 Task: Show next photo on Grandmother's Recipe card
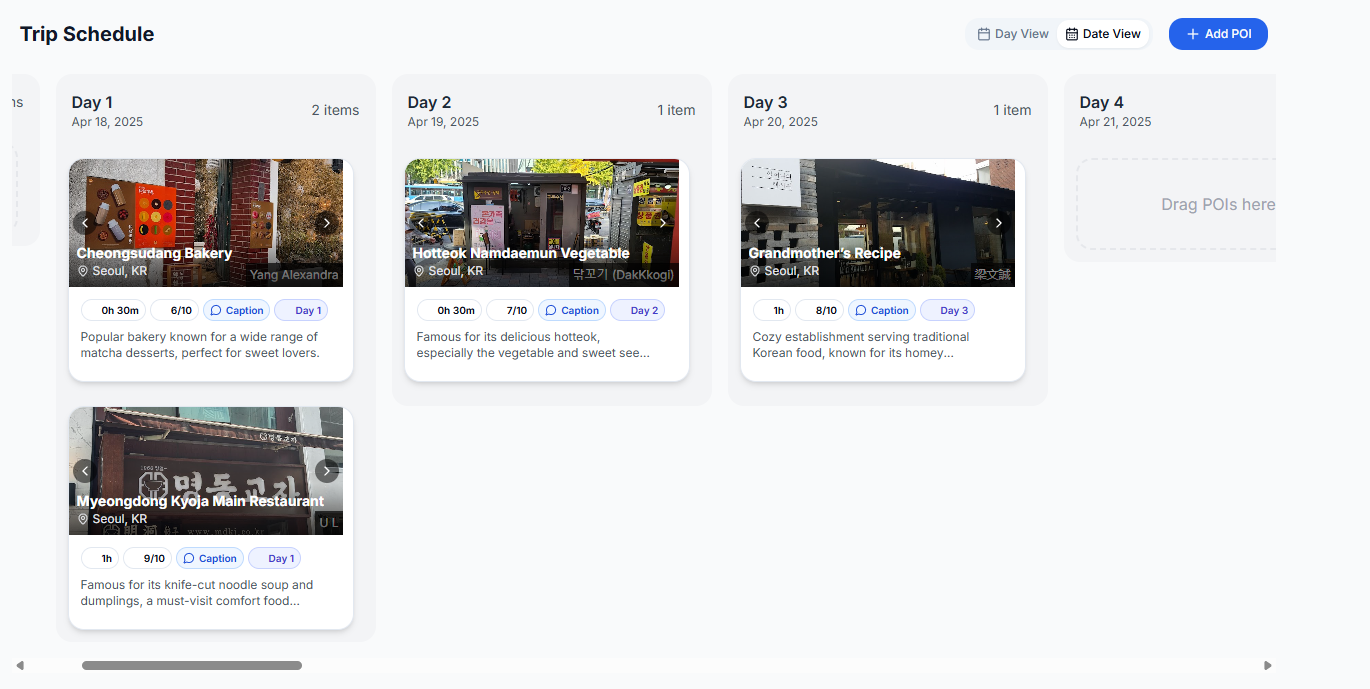998,223
